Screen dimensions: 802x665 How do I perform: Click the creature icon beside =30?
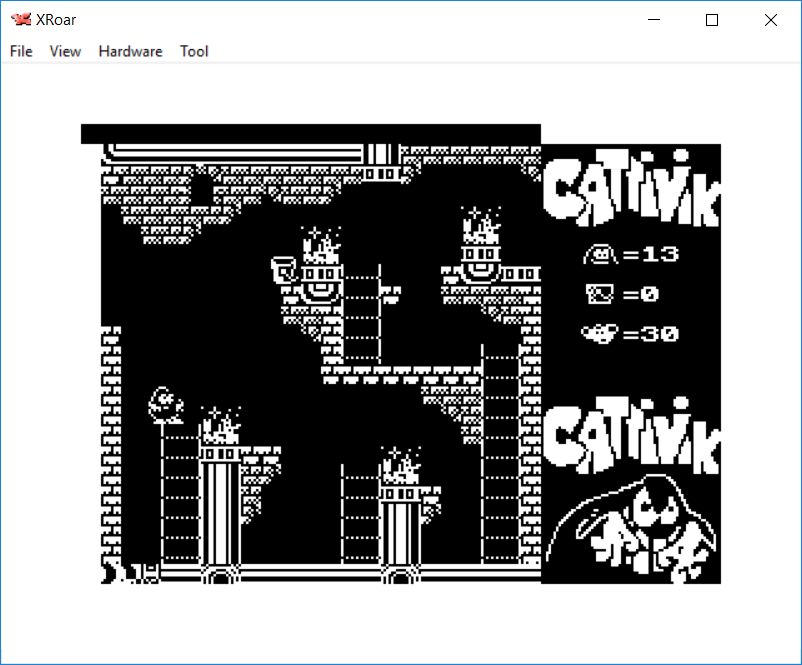pyautogui.click(x=600, y=333)
